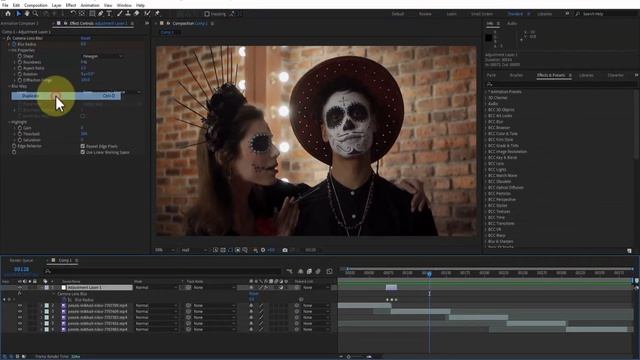Select the Puppet Pin tool
The height and width of the screenshot is (360, 640).
point(158,13)
